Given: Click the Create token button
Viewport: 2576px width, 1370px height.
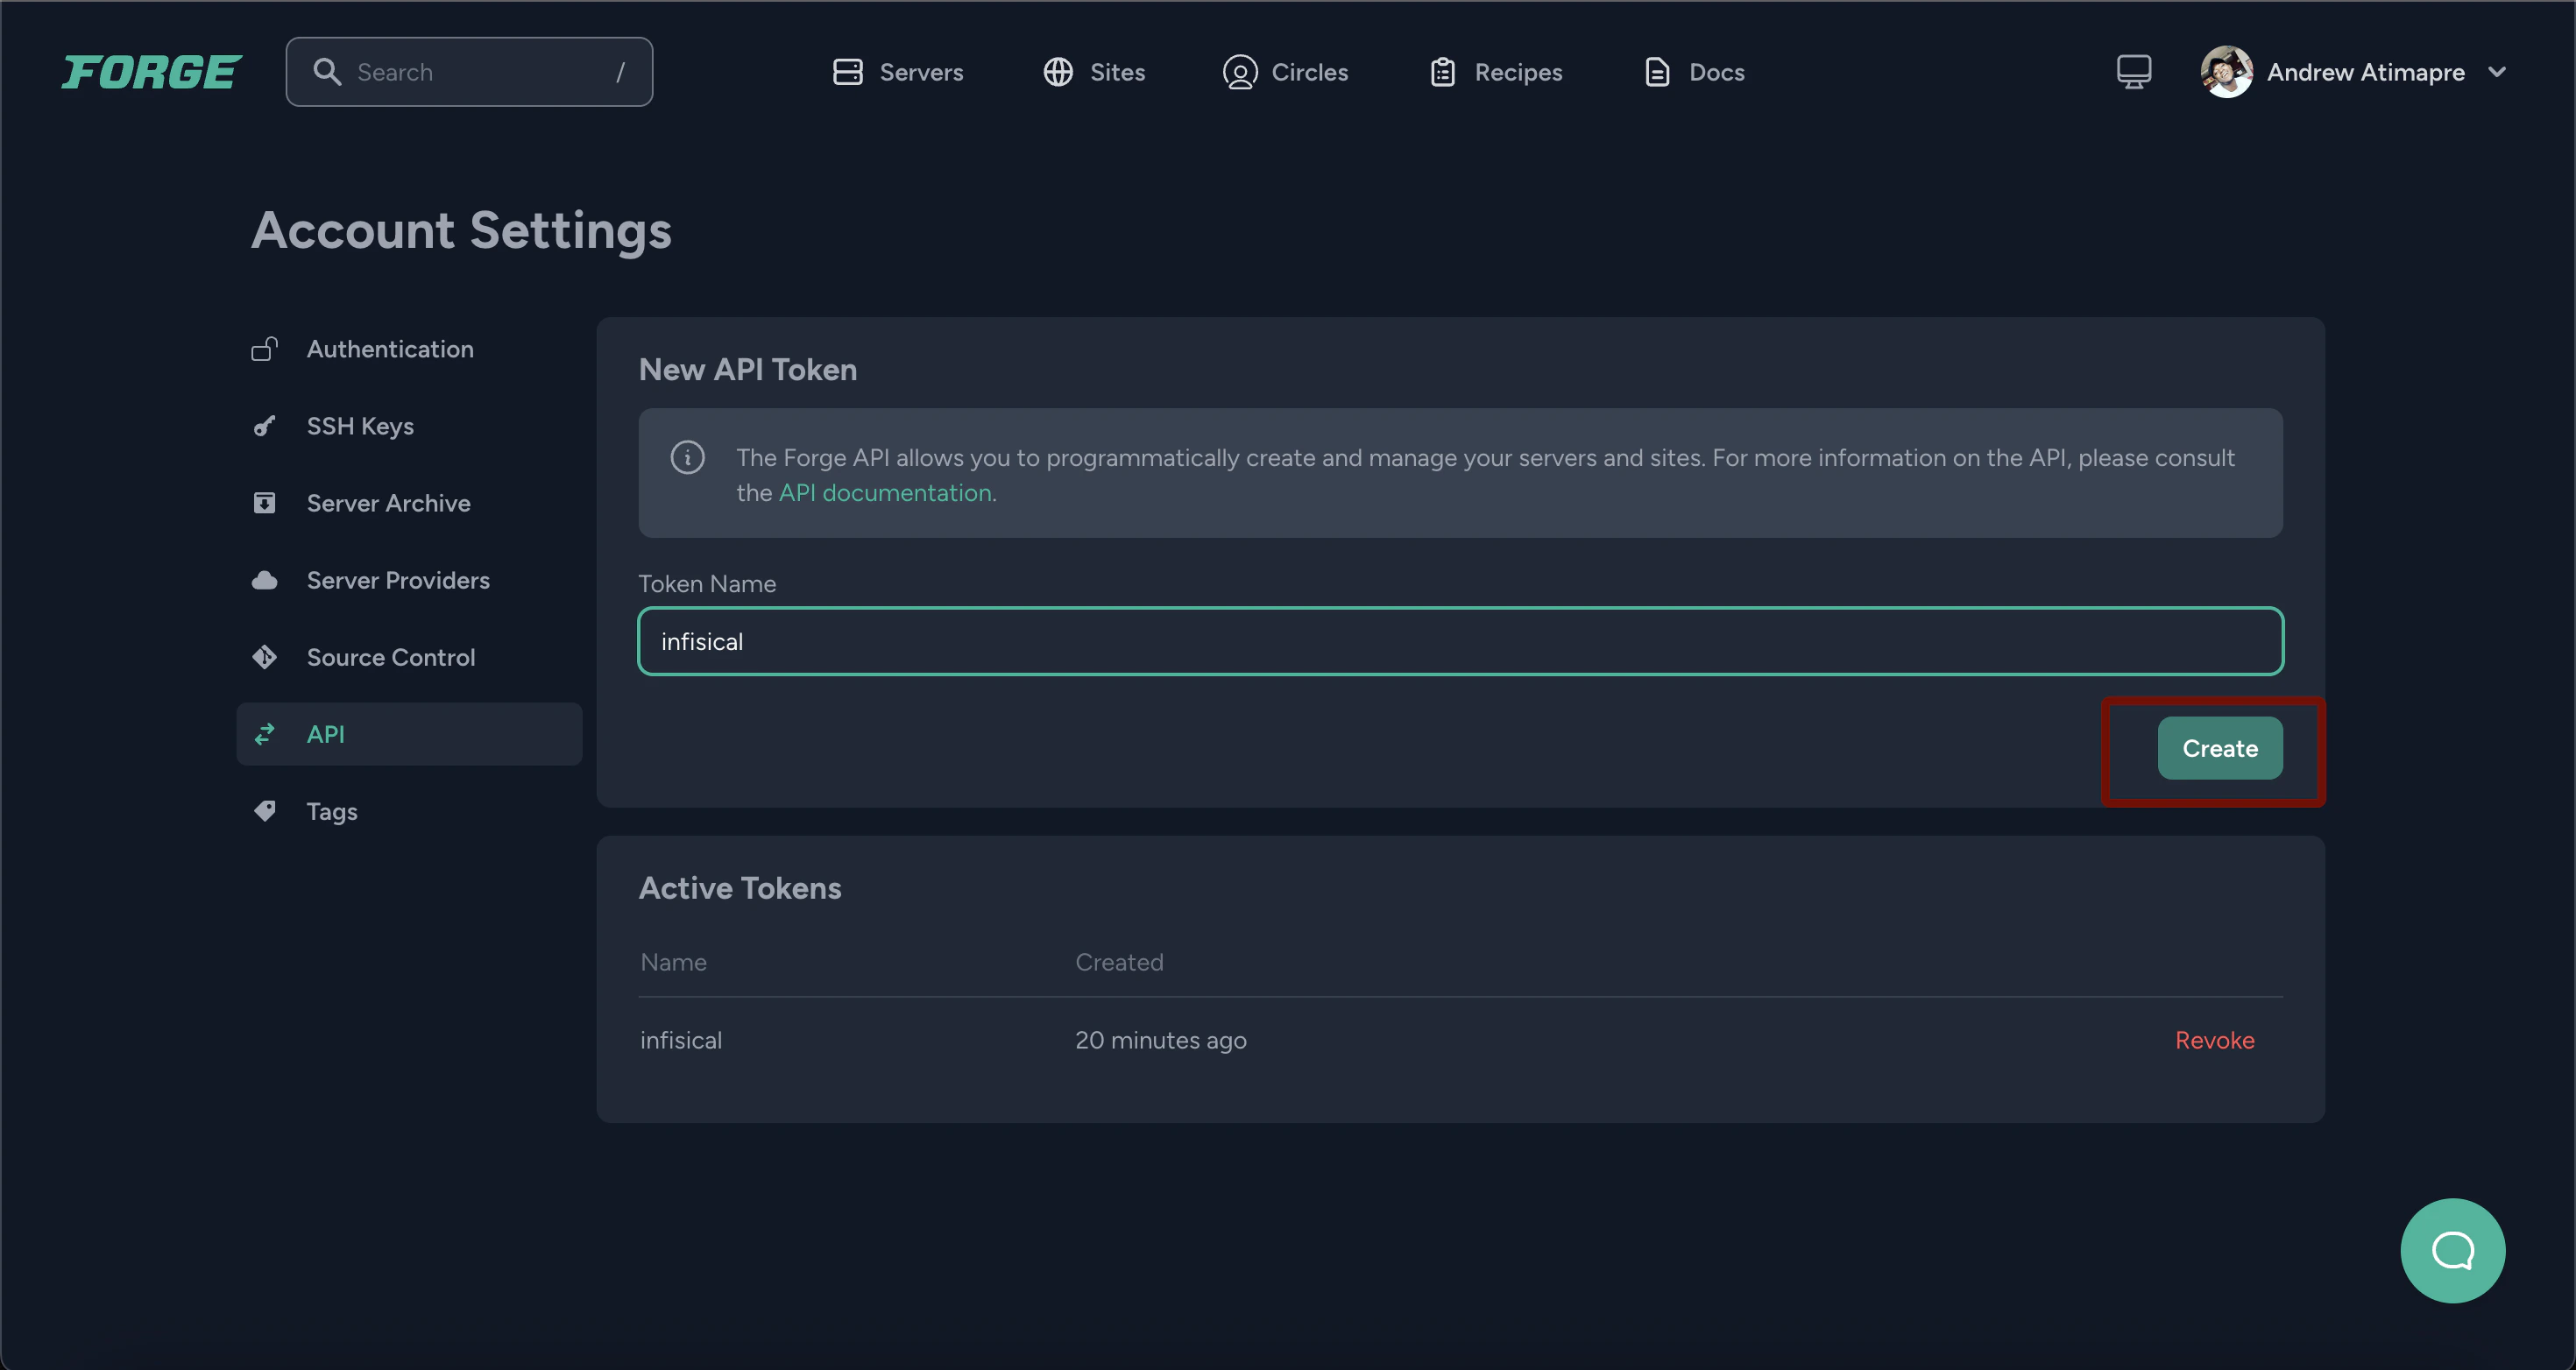Looking at the screenshot, I should tap(2219, 748).
